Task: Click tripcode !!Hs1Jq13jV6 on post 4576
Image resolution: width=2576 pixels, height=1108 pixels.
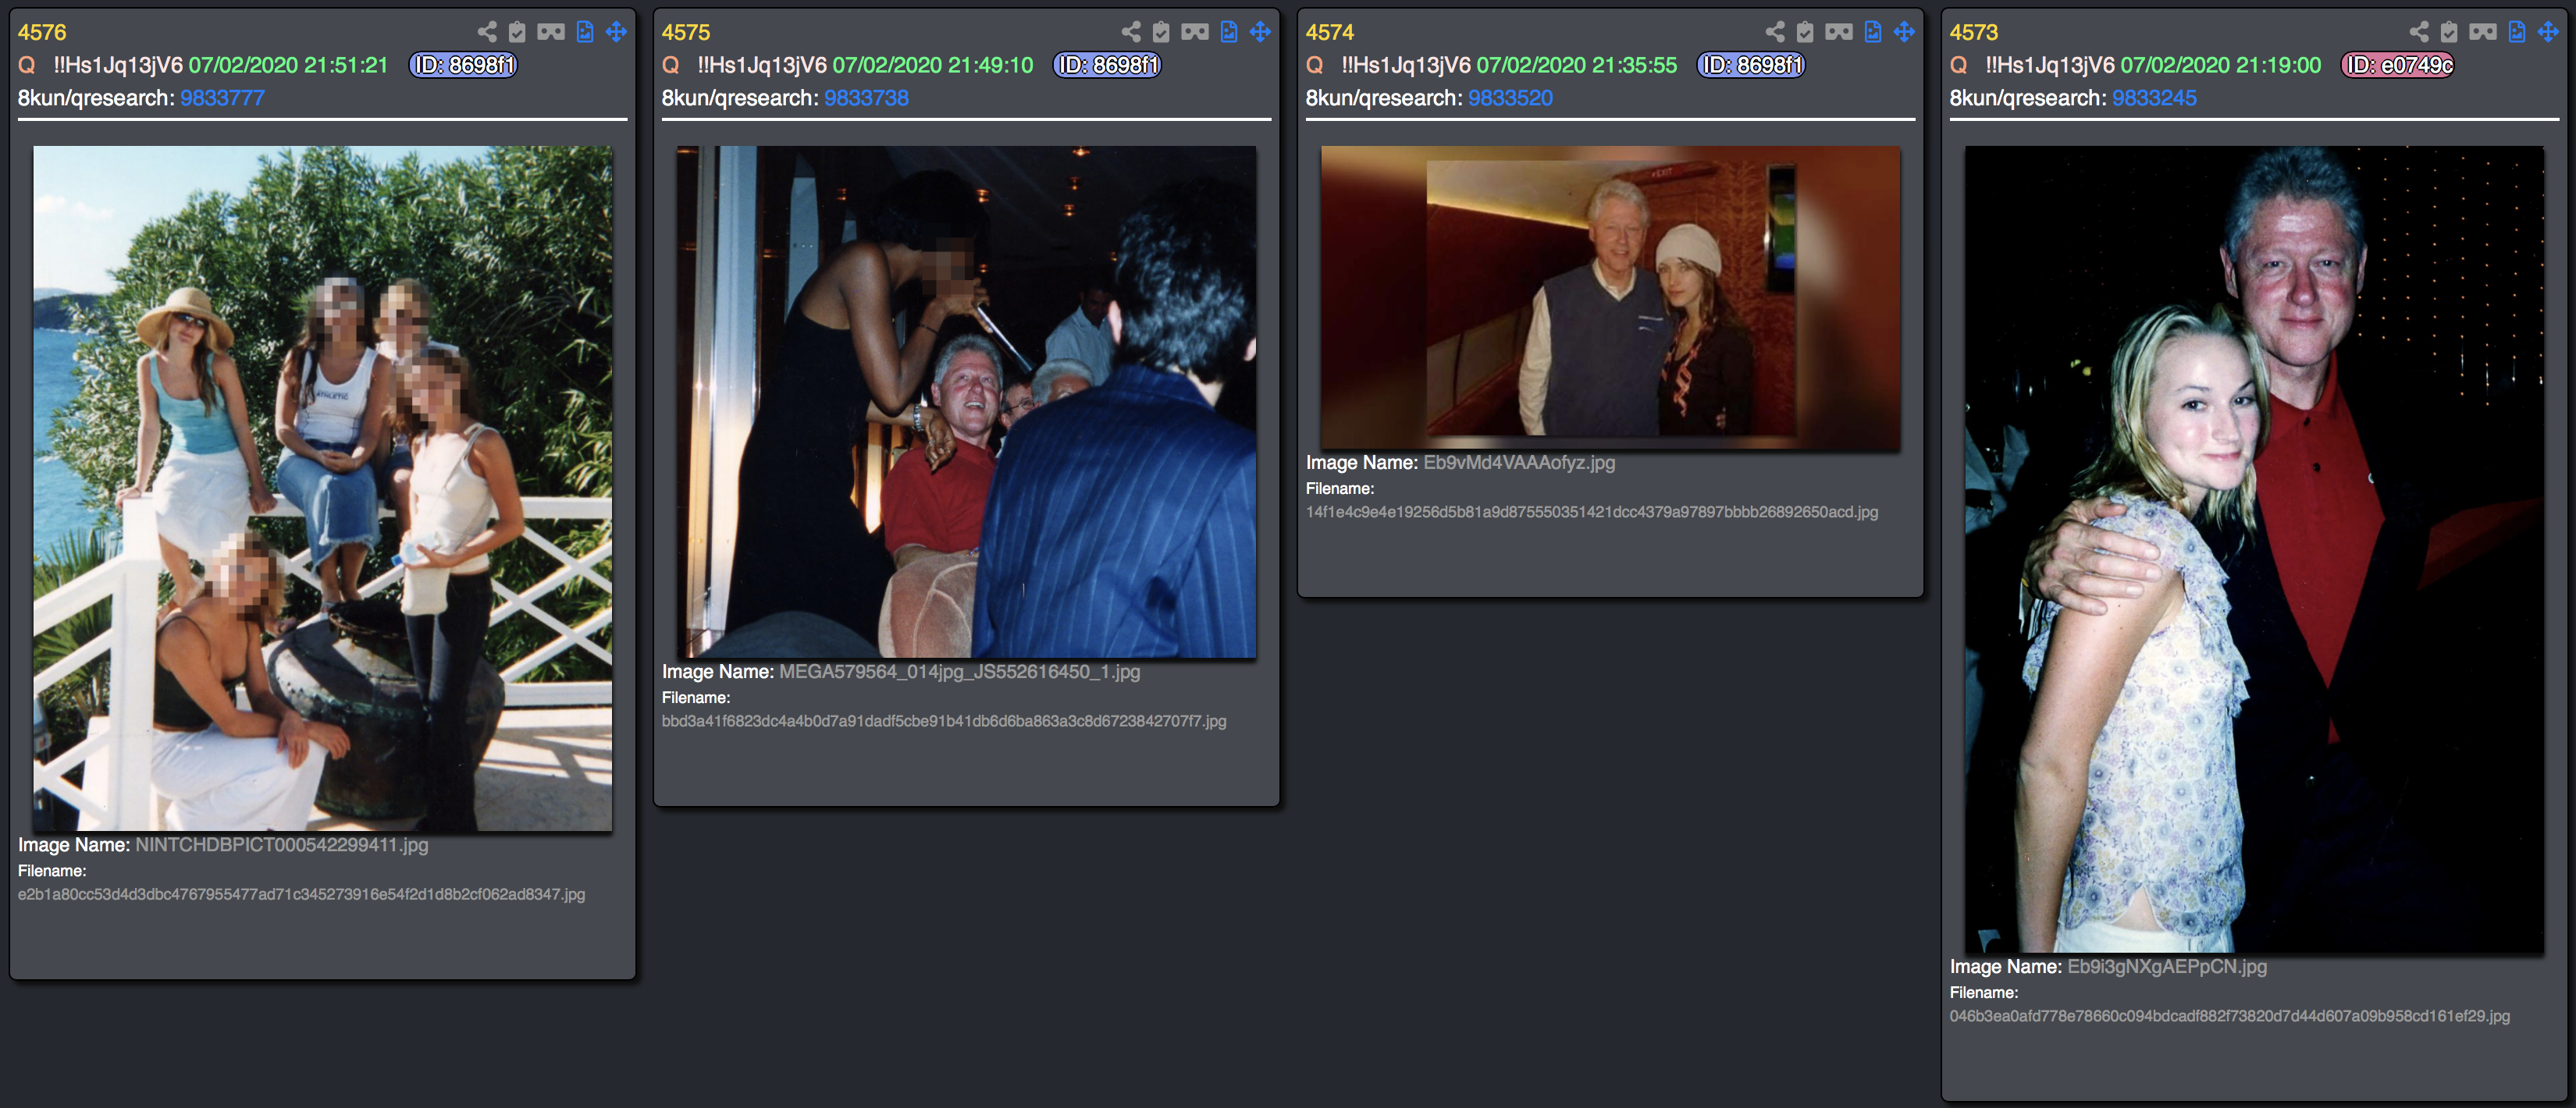Action: tap(118, 65)
